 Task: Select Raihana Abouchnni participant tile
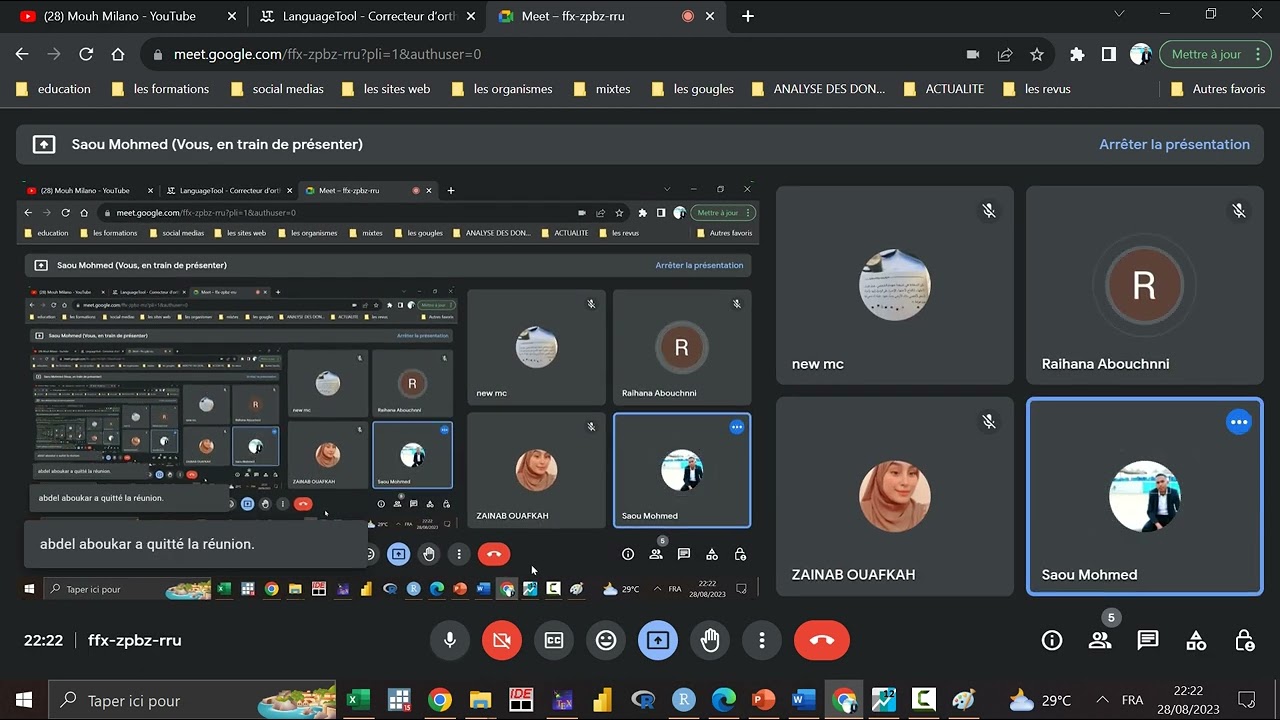[1145, 285]
